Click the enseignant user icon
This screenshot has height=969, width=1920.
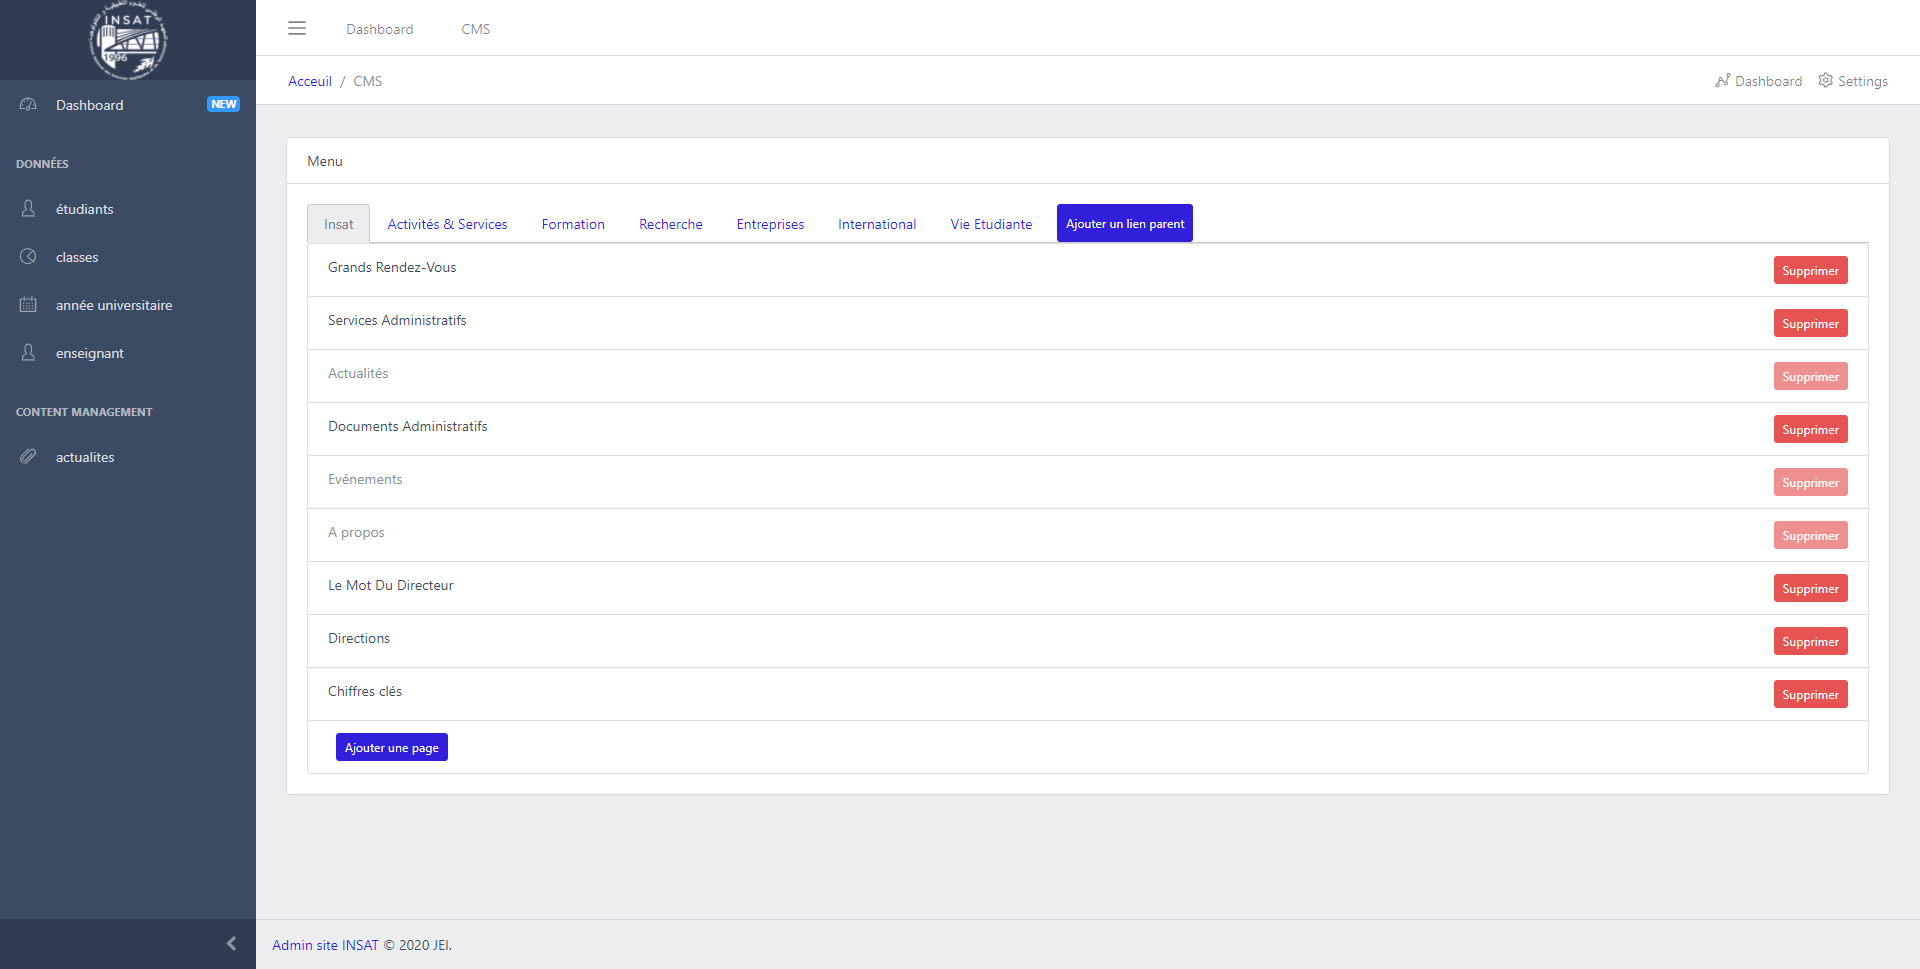[x=28, y=353]
